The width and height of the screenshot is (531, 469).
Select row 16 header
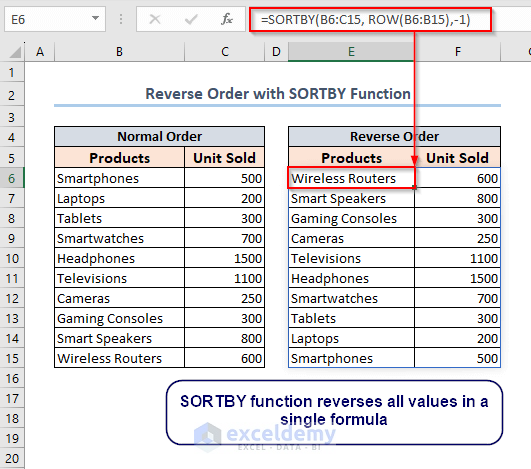click(x=12, y=378)
